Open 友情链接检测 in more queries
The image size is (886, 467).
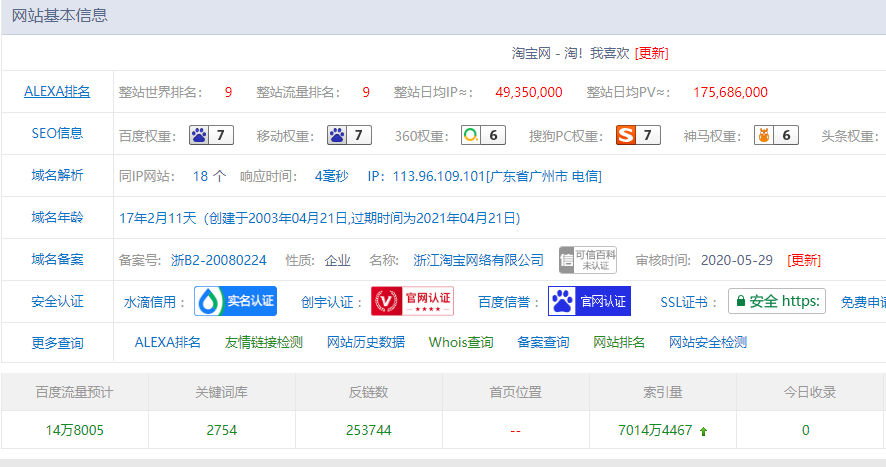tap(264, 342)
